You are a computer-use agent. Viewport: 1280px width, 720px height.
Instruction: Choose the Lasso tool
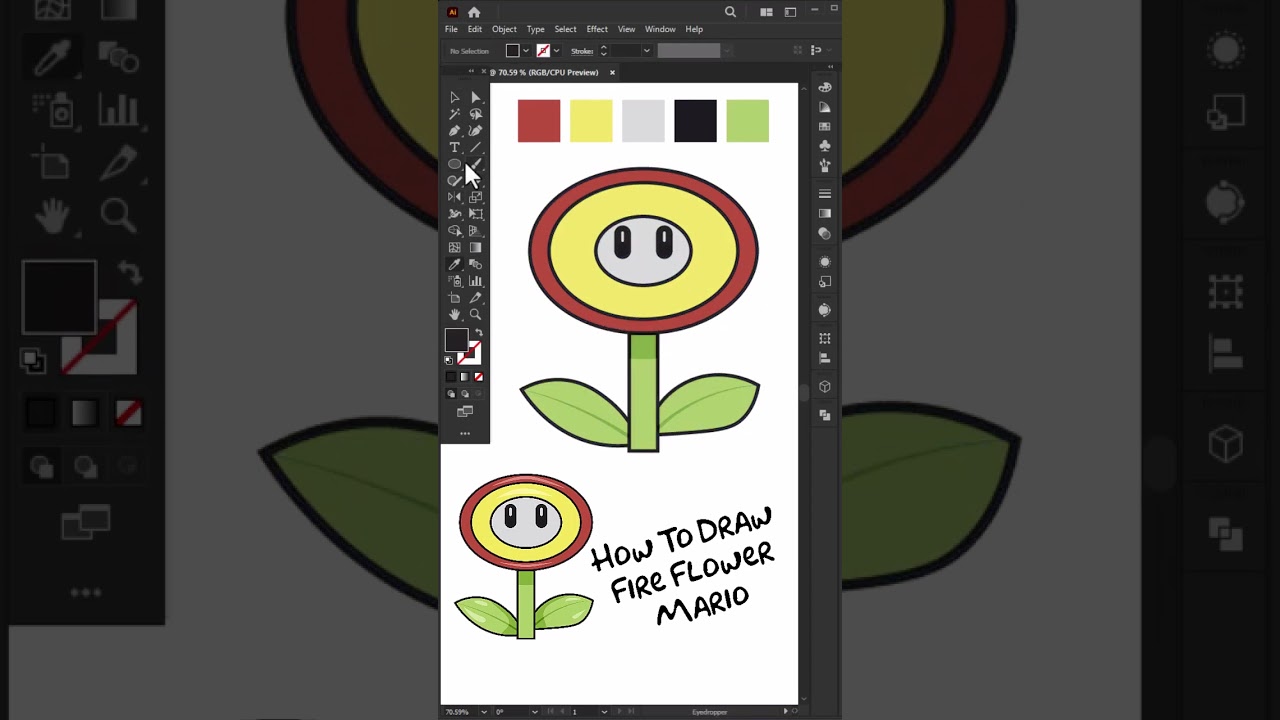475,114
